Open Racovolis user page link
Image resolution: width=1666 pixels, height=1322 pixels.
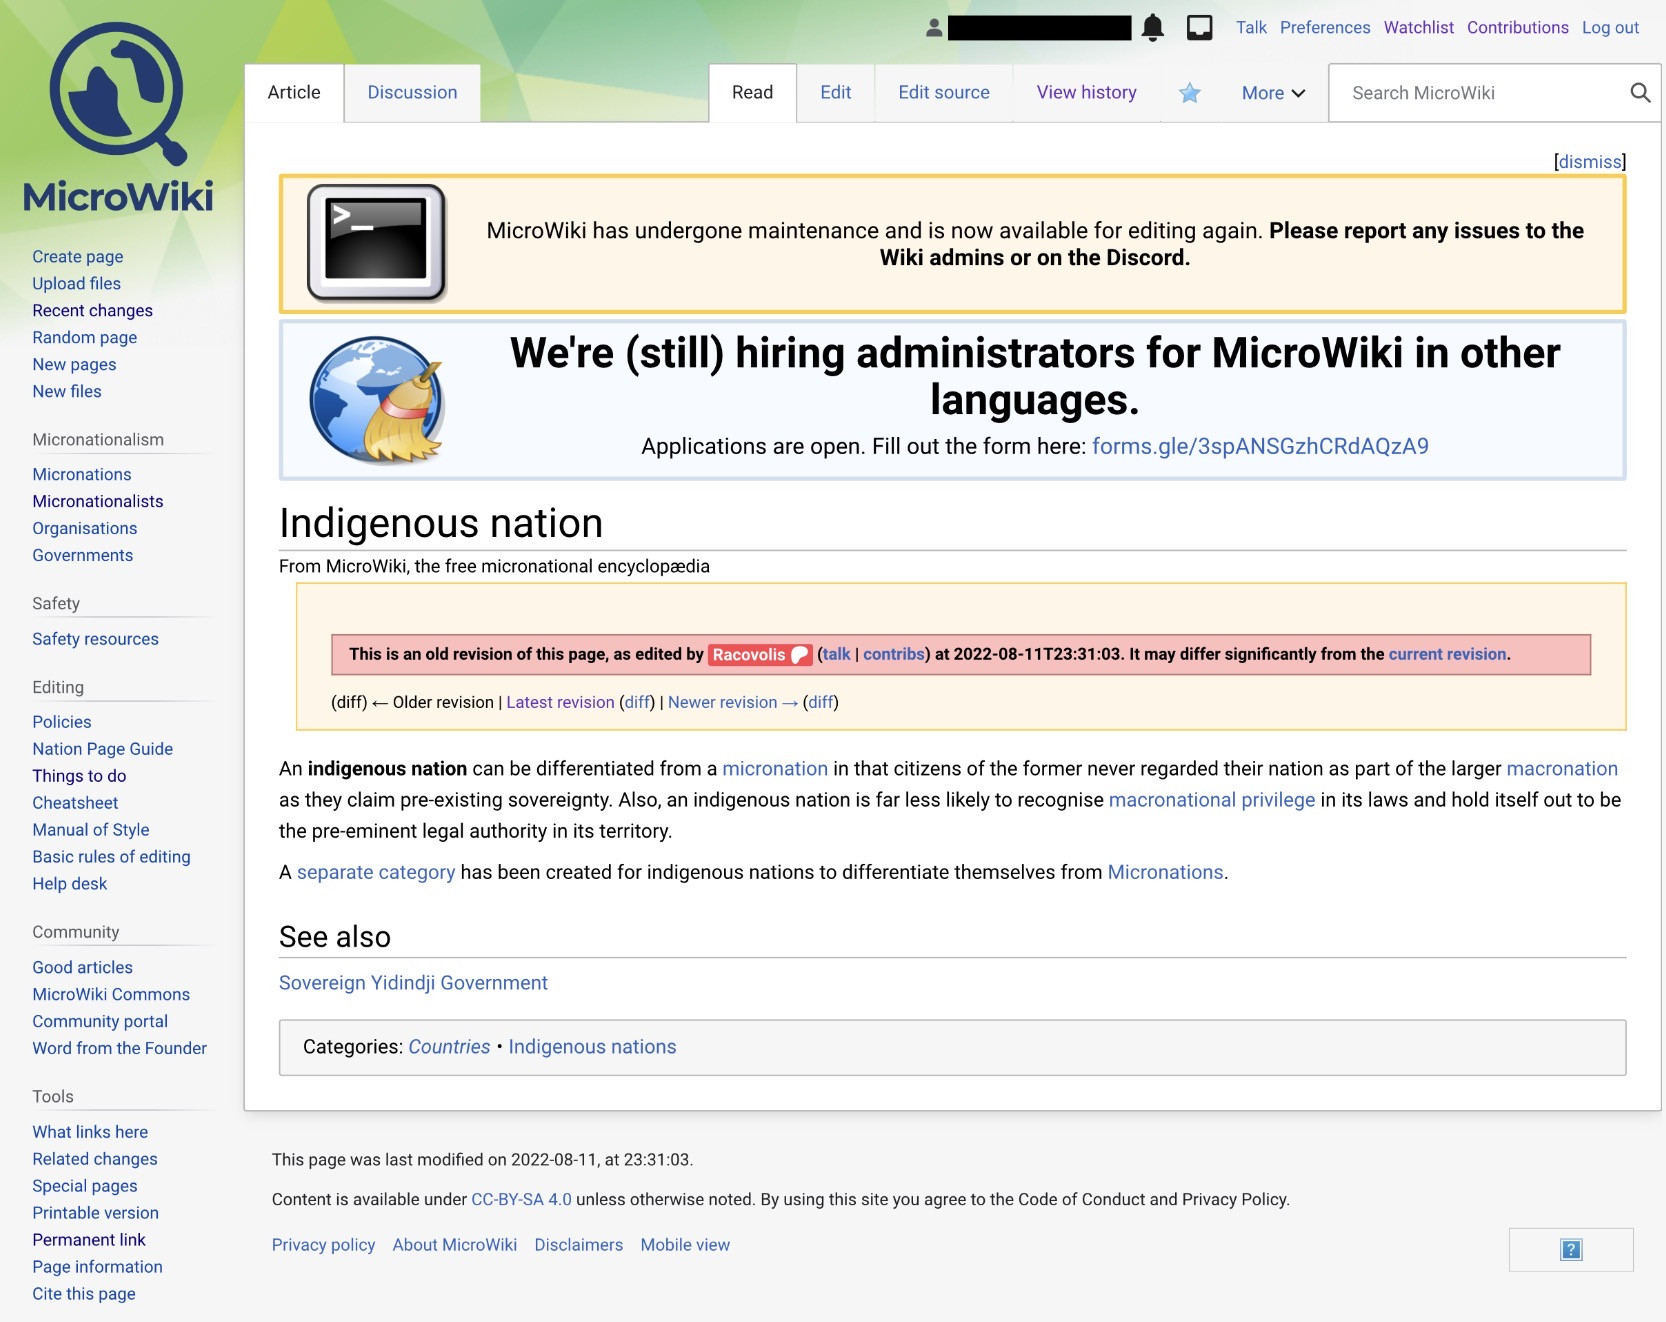(749, 655)
